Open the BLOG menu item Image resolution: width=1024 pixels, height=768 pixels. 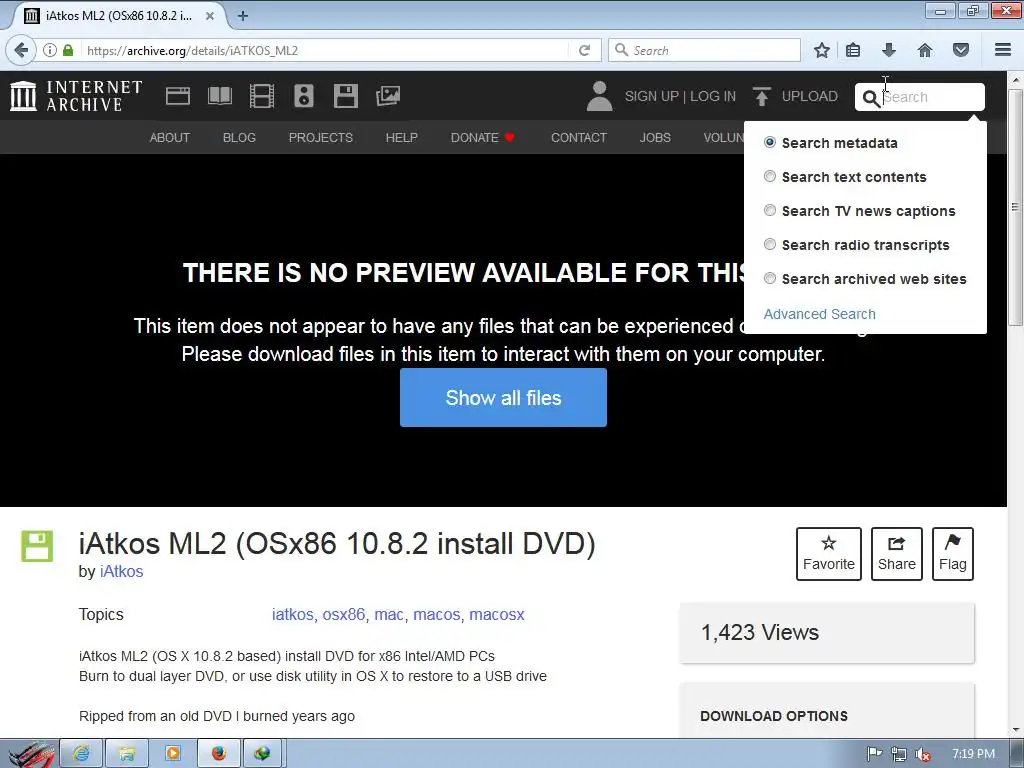[239, 137]
